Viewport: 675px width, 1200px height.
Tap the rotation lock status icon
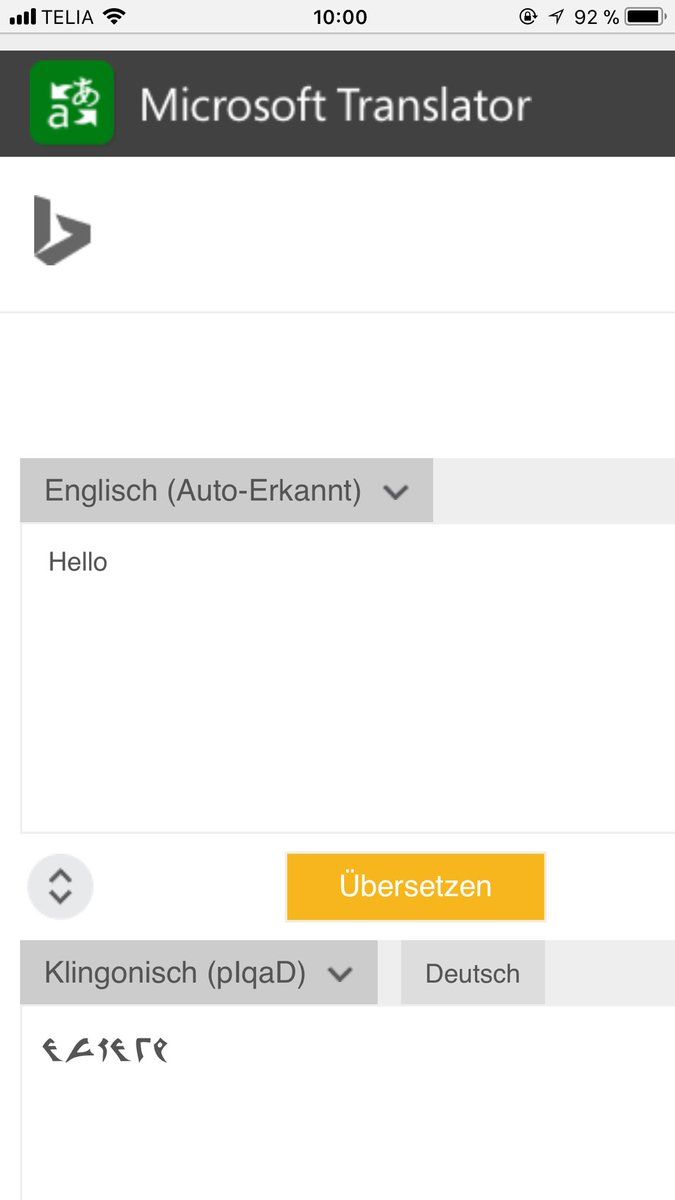coord(528,17)
